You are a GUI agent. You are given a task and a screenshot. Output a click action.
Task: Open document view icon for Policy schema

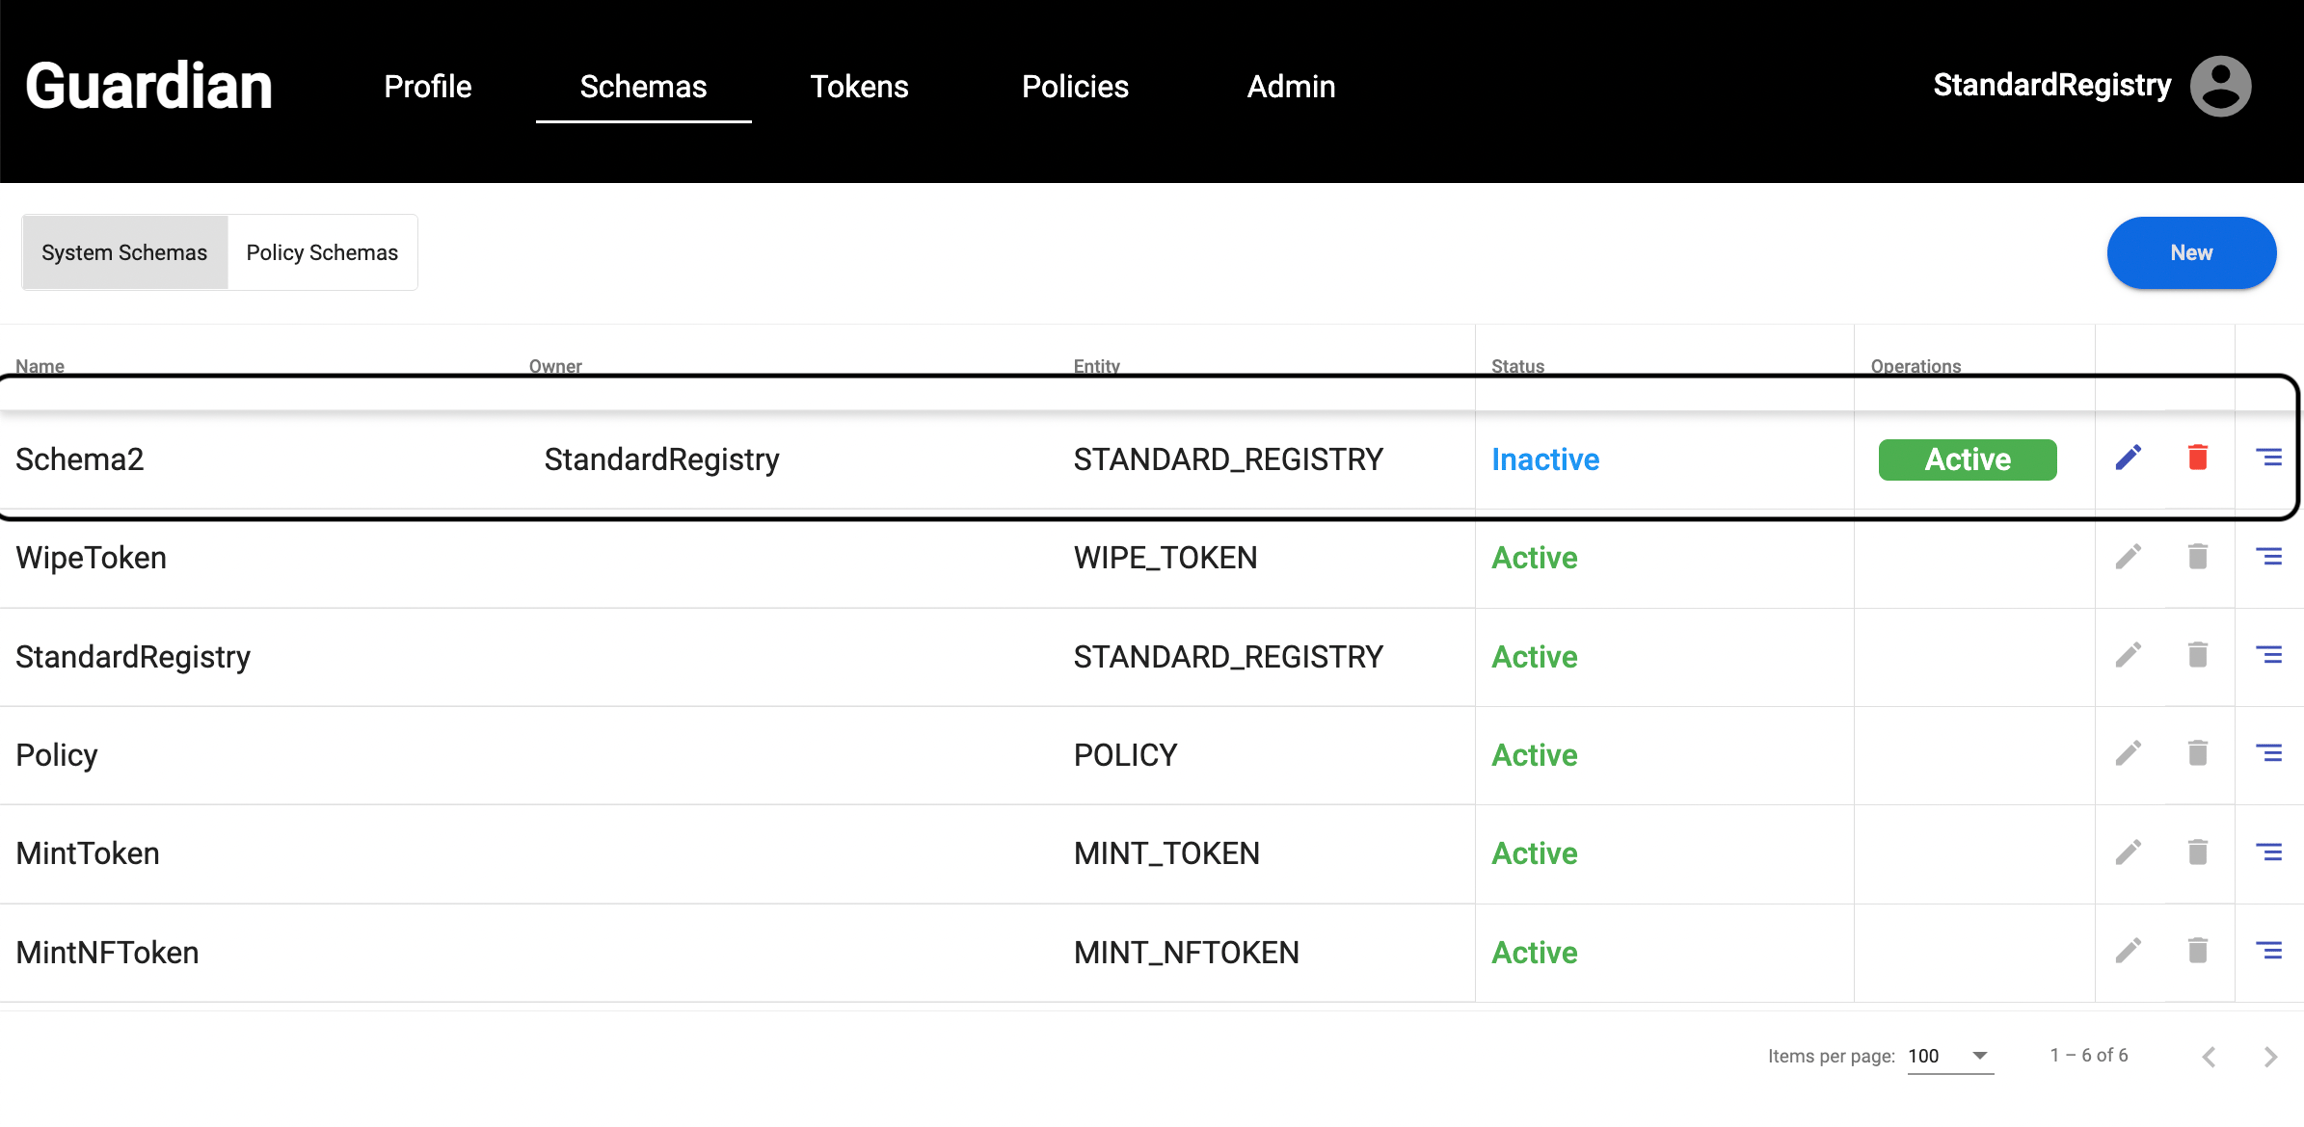2269,753
